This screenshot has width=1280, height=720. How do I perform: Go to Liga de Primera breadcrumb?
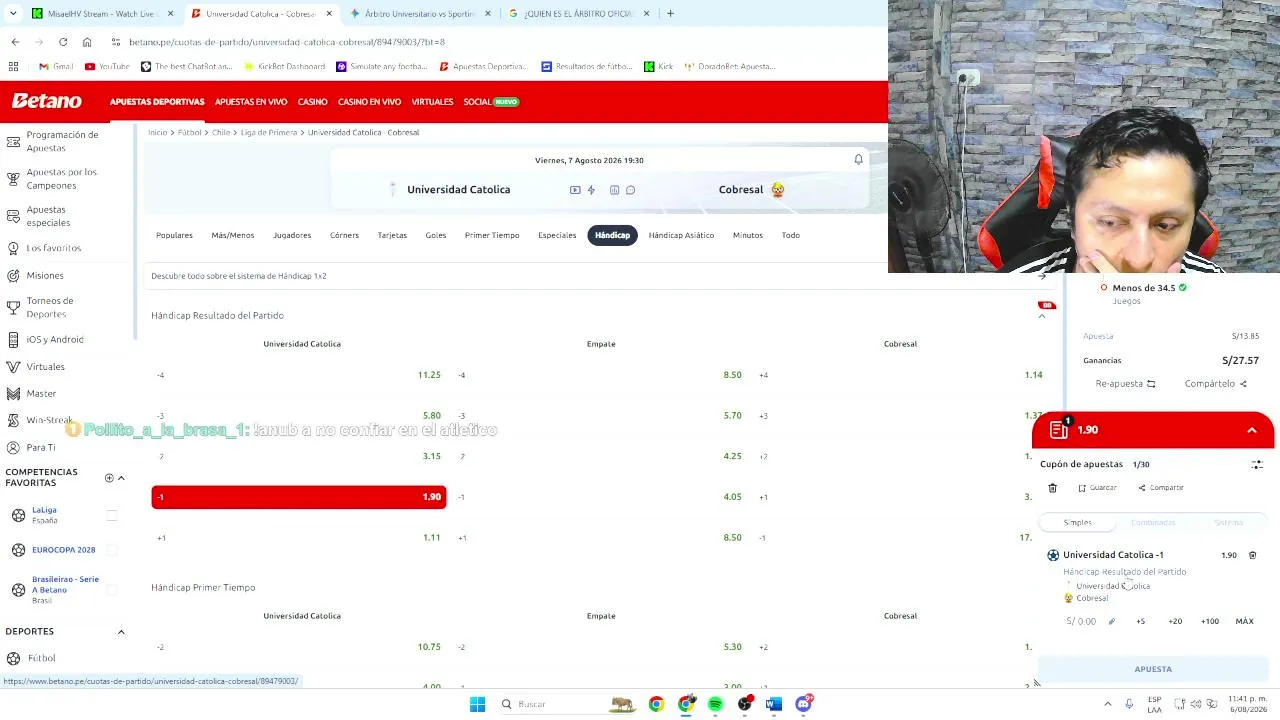pos(269,132)
